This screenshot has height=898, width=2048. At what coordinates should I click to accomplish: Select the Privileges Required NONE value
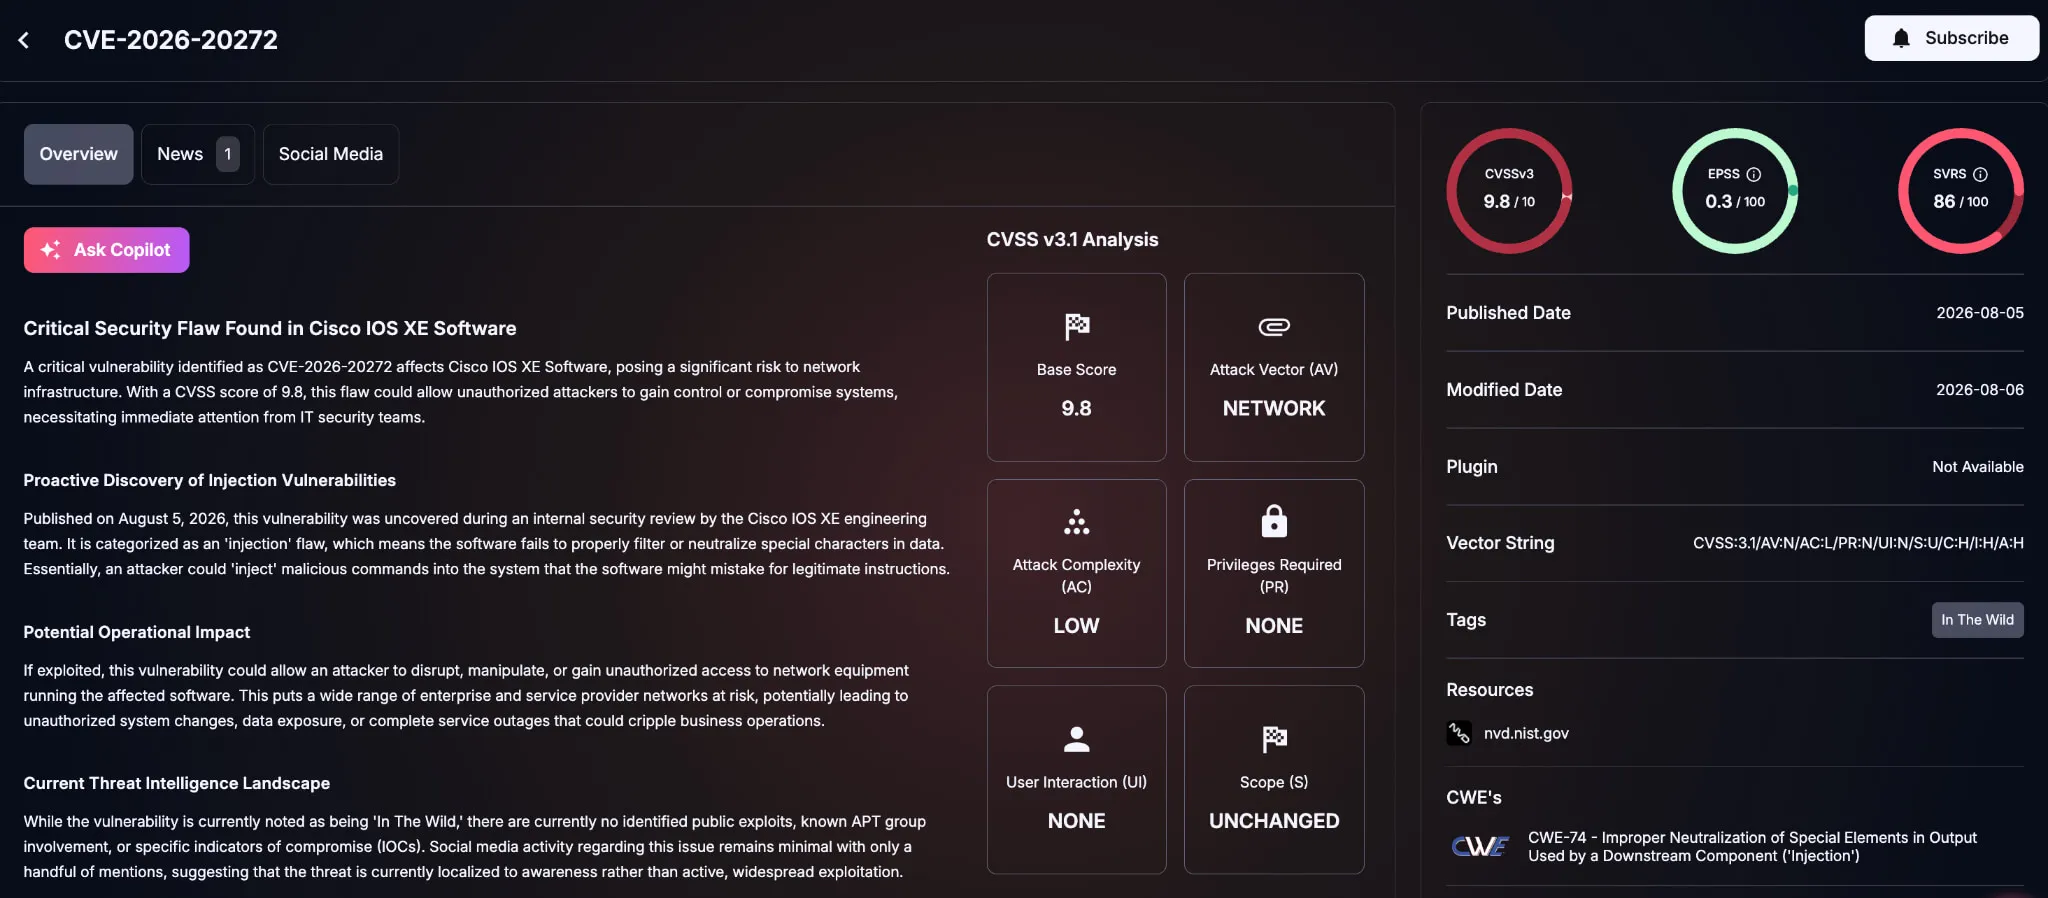click(x=1274, y=626)
